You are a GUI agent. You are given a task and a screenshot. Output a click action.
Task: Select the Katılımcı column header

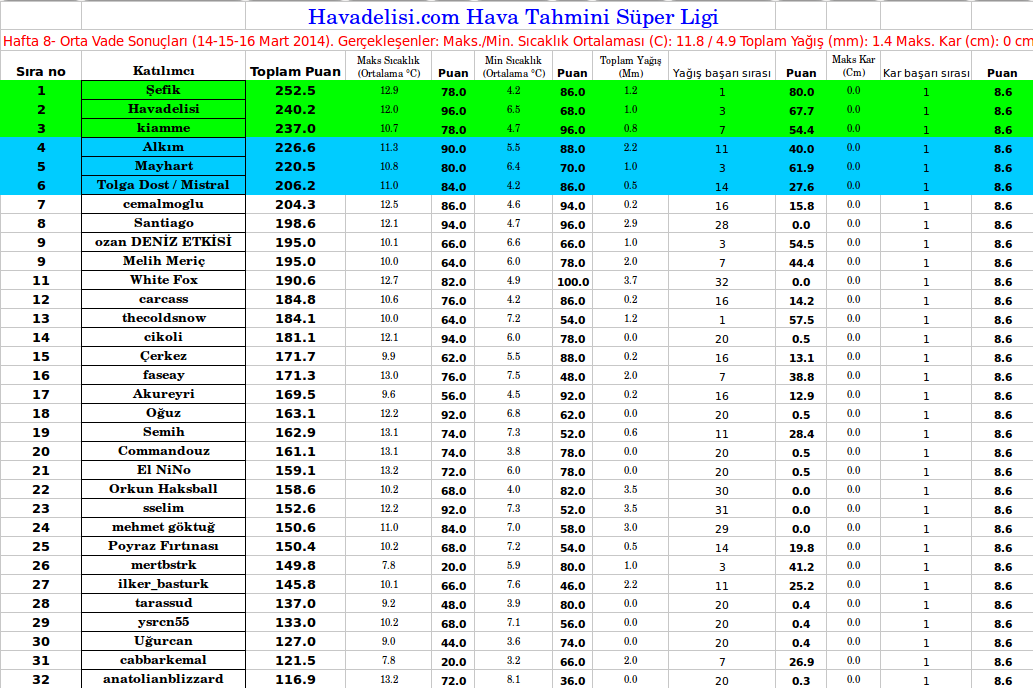pos(163,72)
